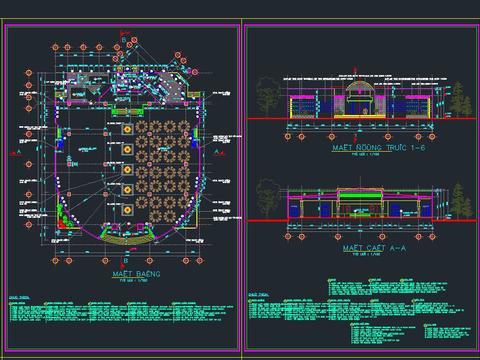Select the MAËT BAÈNG floor plan title
Image resolution: width=480 pixels, height=360 pixels.
coord(136,274)
